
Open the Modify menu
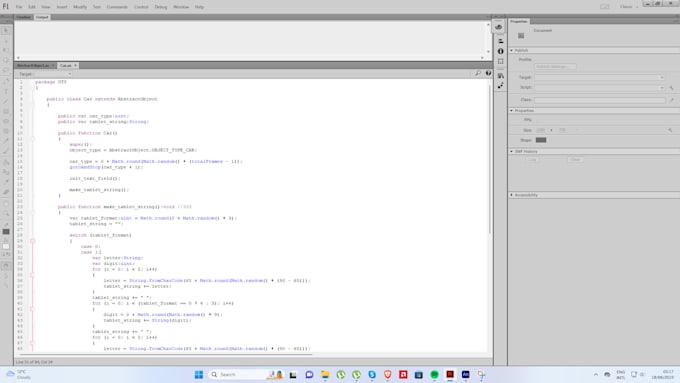pos(80,7)
